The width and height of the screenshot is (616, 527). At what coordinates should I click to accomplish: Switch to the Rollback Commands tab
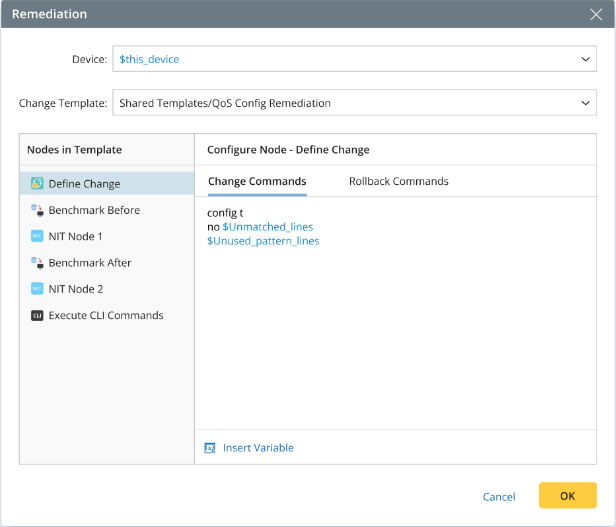398,181
